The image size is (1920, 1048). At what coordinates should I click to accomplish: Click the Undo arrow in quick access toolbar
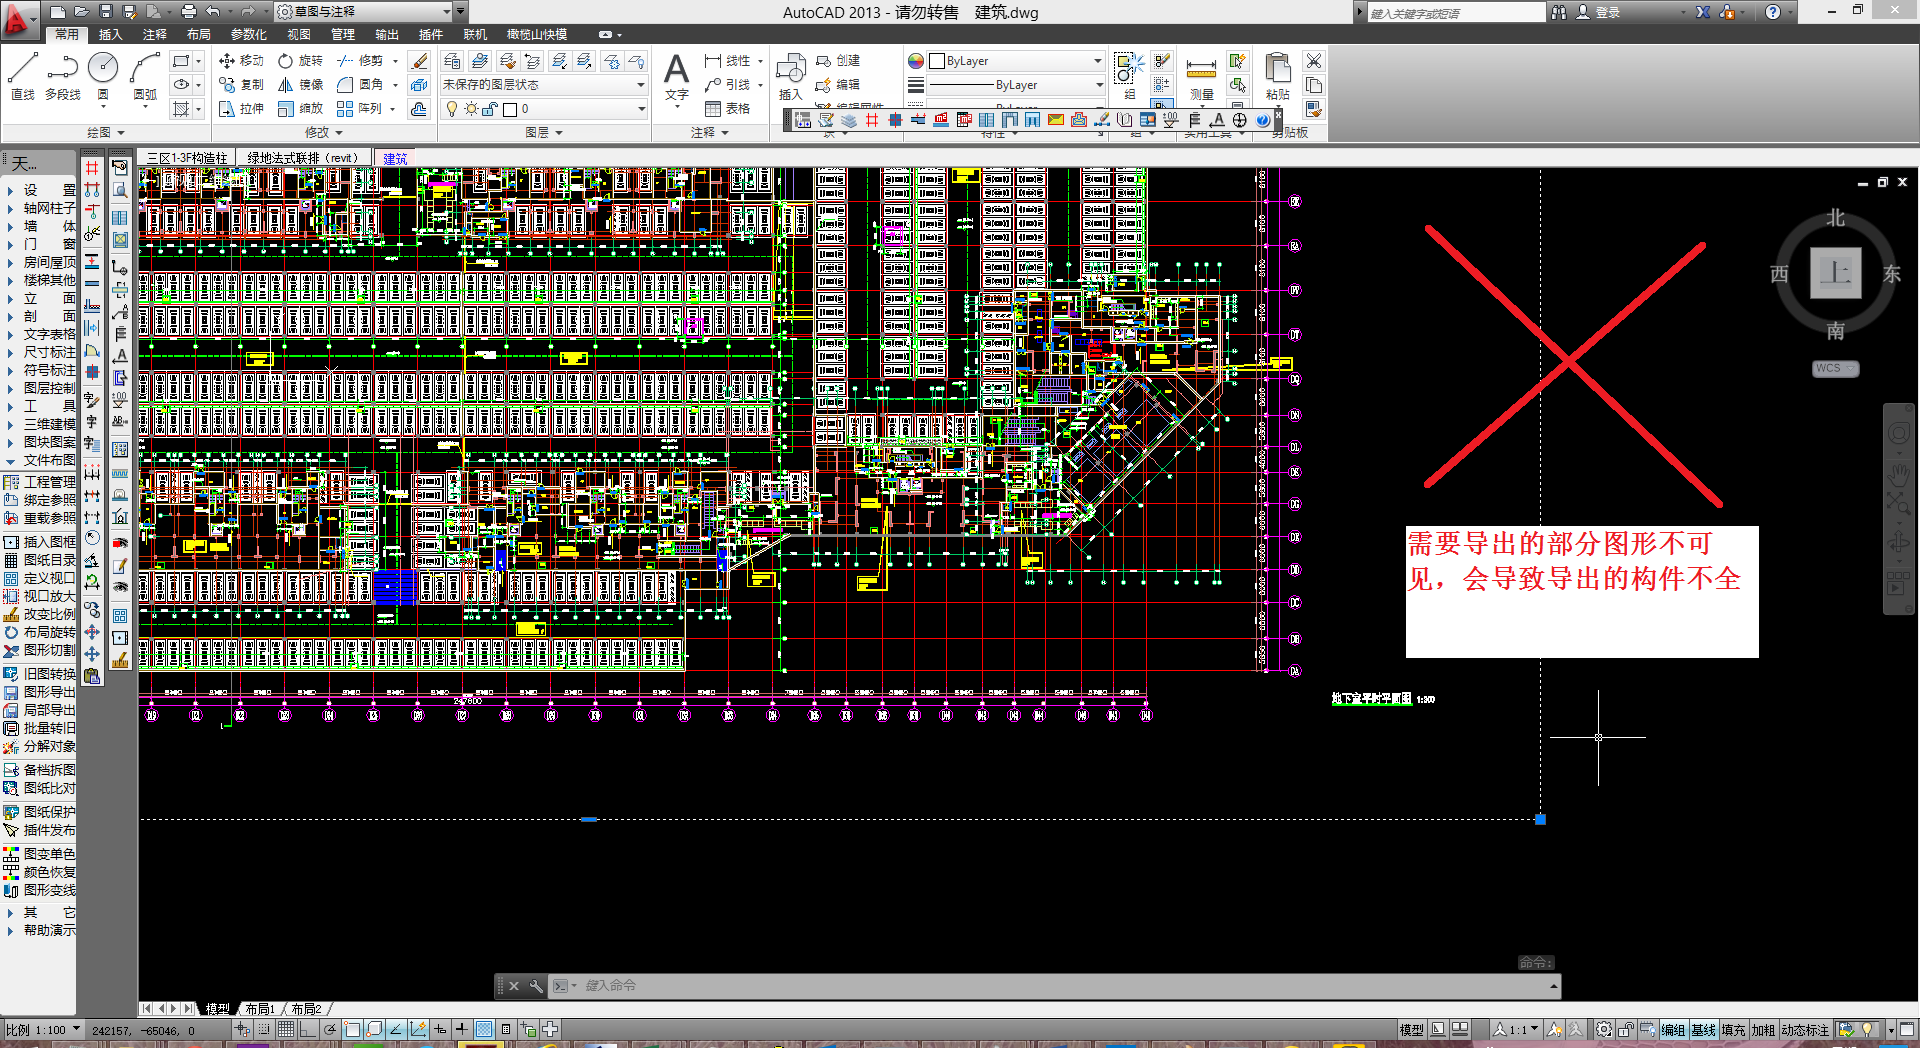(x=212, y=12)
